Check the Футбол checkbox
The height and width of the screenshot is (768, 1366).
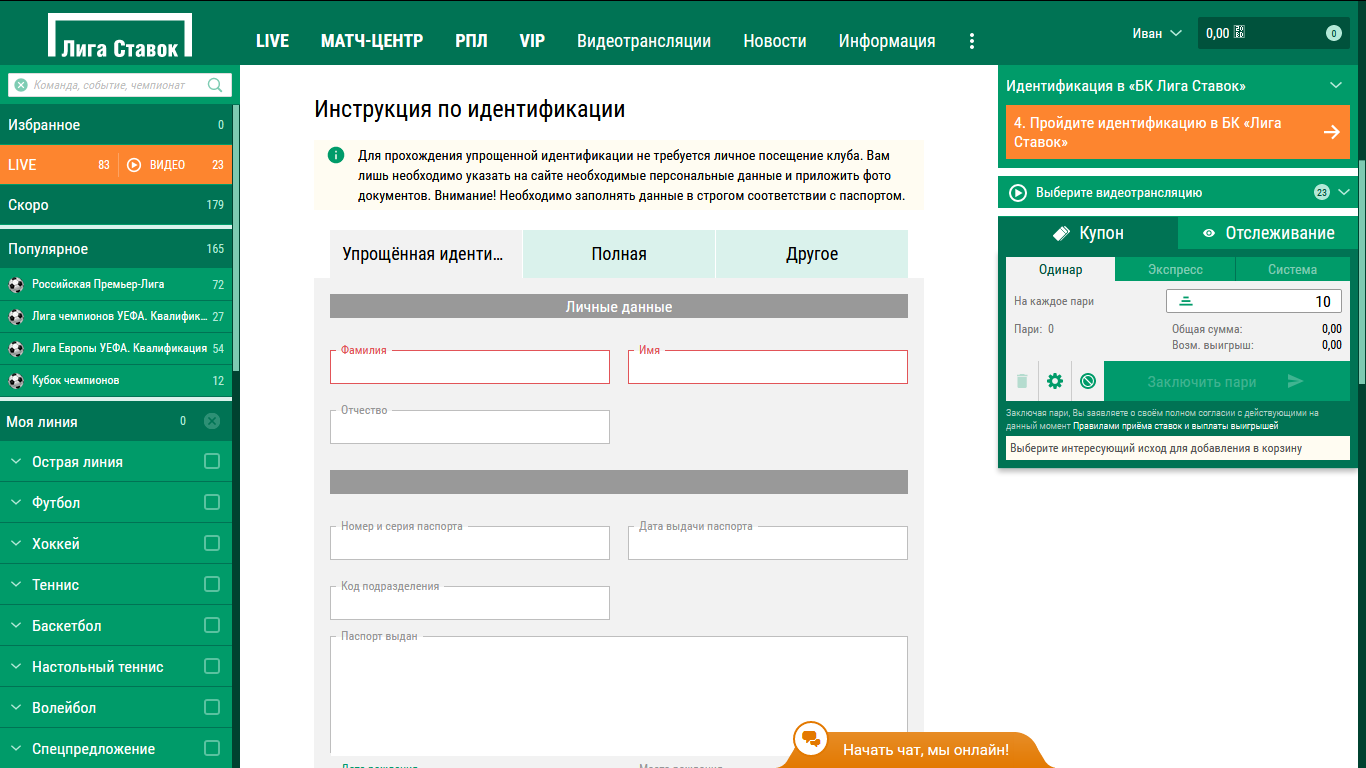click(x=212, y=502)
